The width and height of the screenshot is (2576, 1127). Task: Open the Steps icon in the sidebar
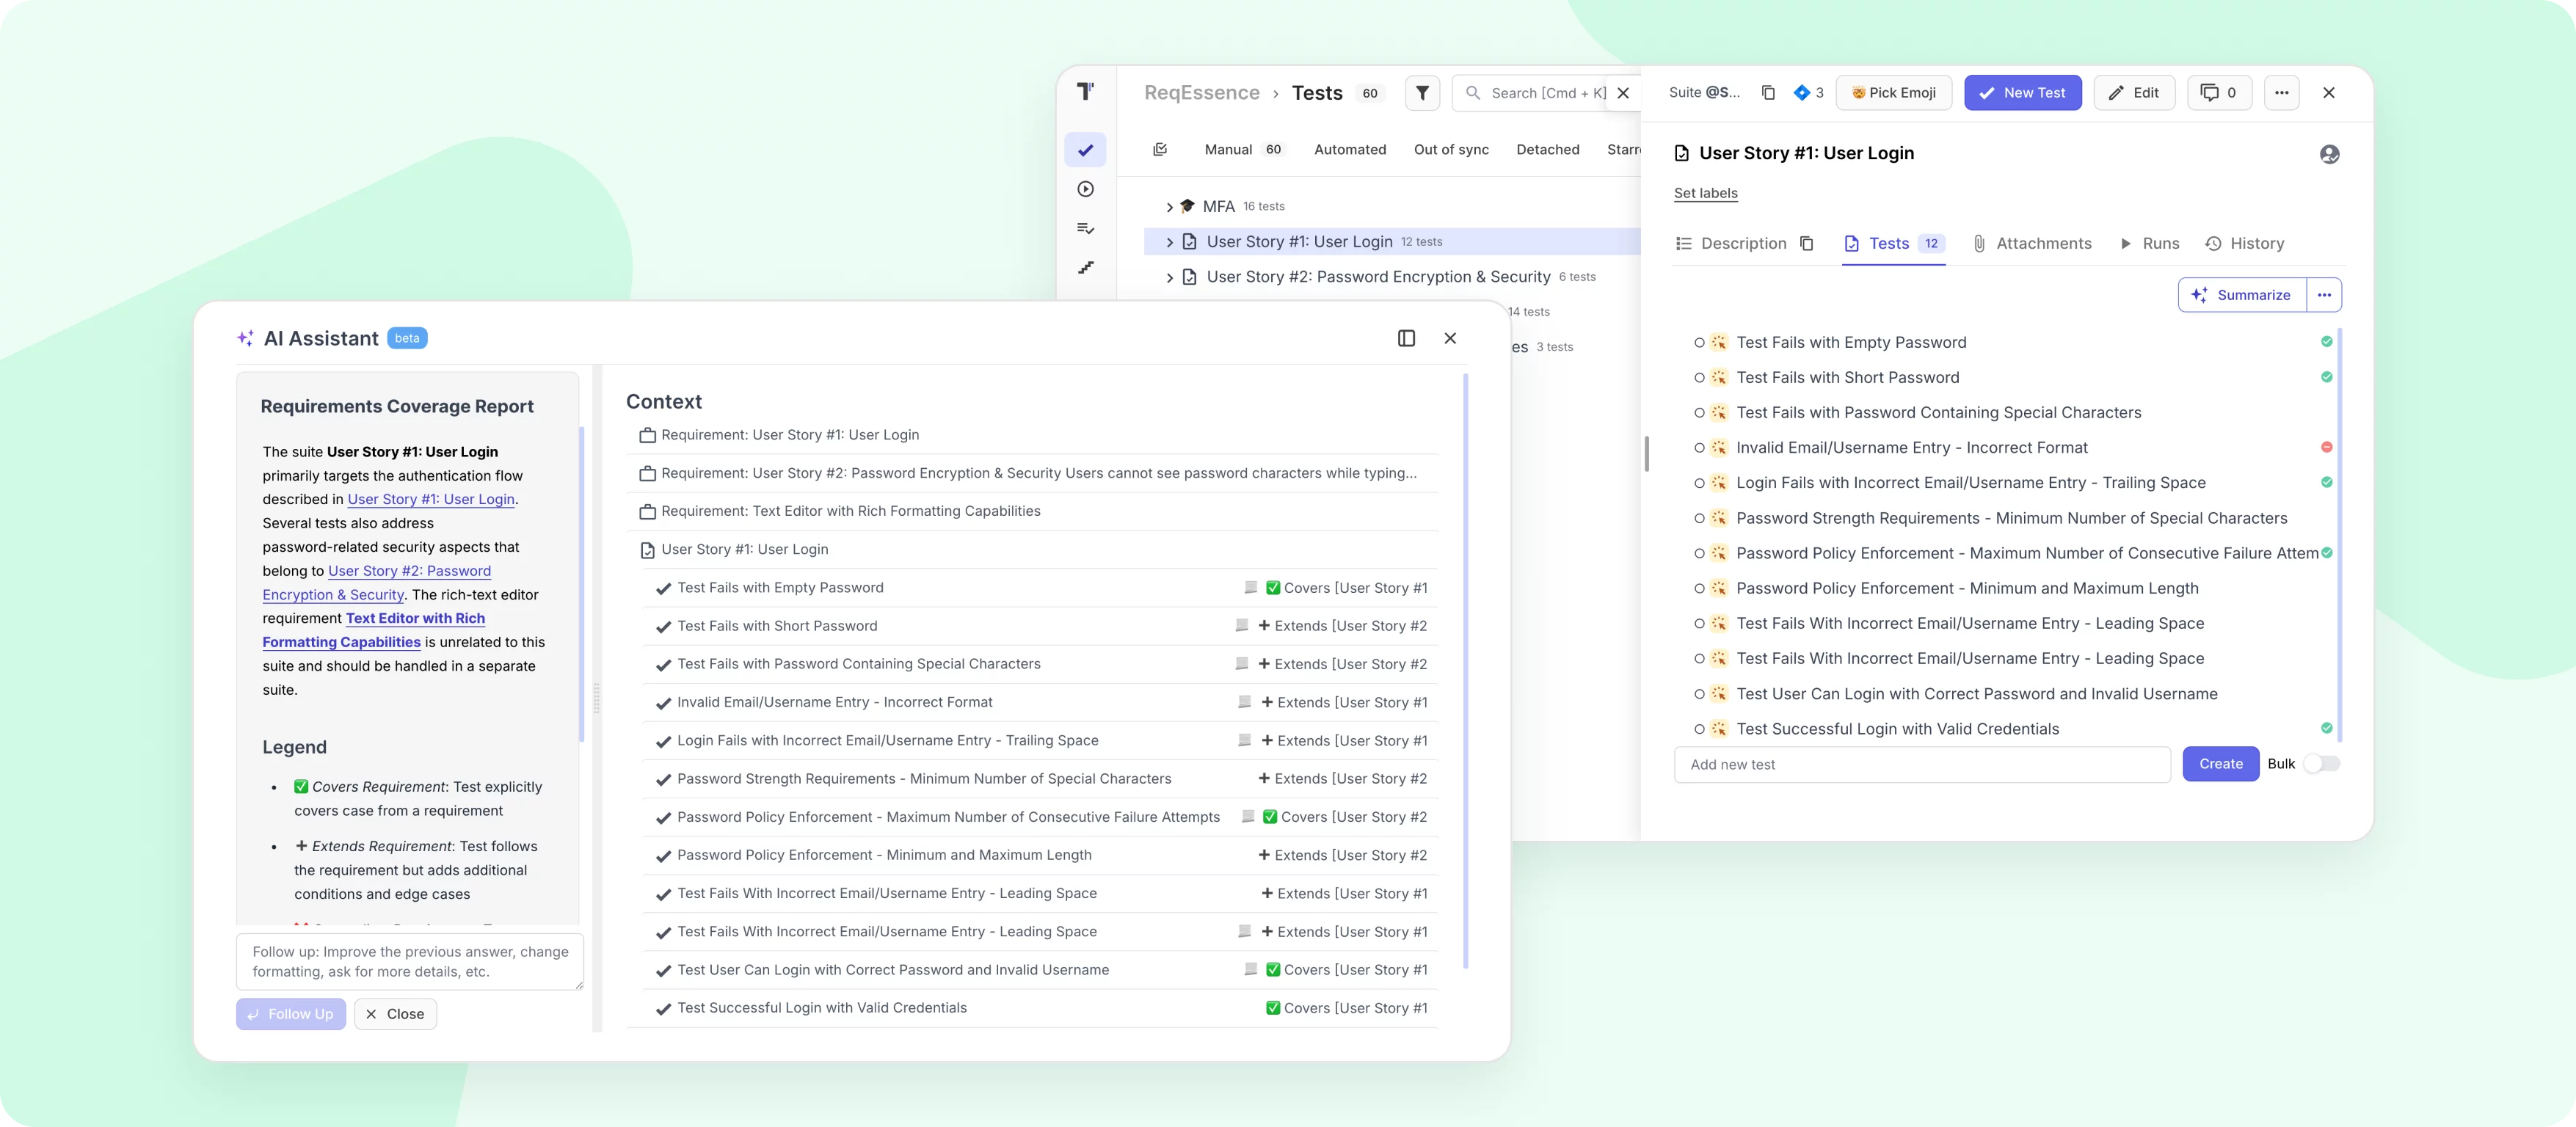[x=1085, y=268]
